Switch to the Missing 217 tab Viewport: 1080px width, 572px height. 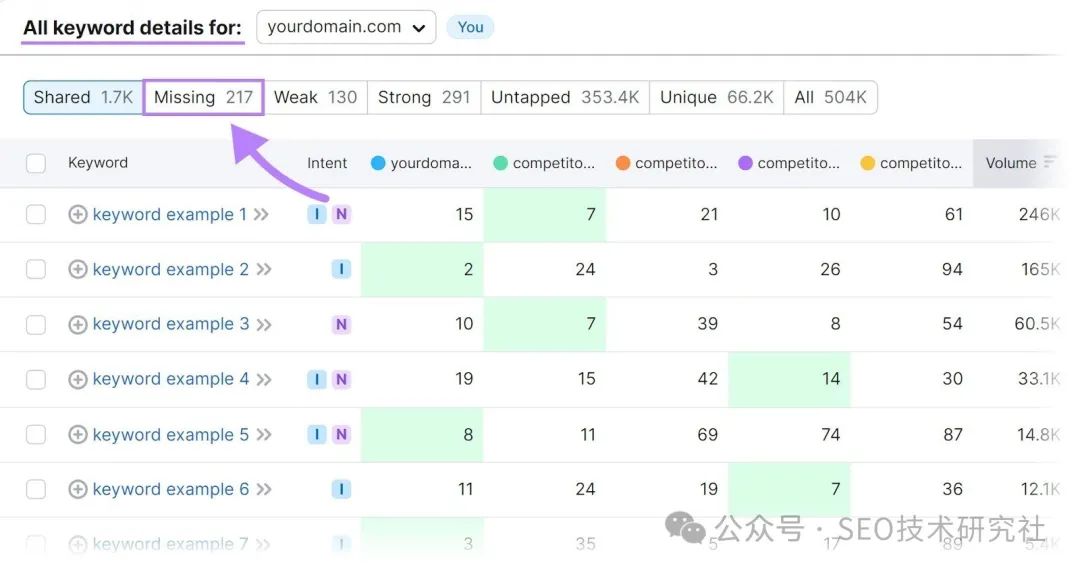(203, 97)
